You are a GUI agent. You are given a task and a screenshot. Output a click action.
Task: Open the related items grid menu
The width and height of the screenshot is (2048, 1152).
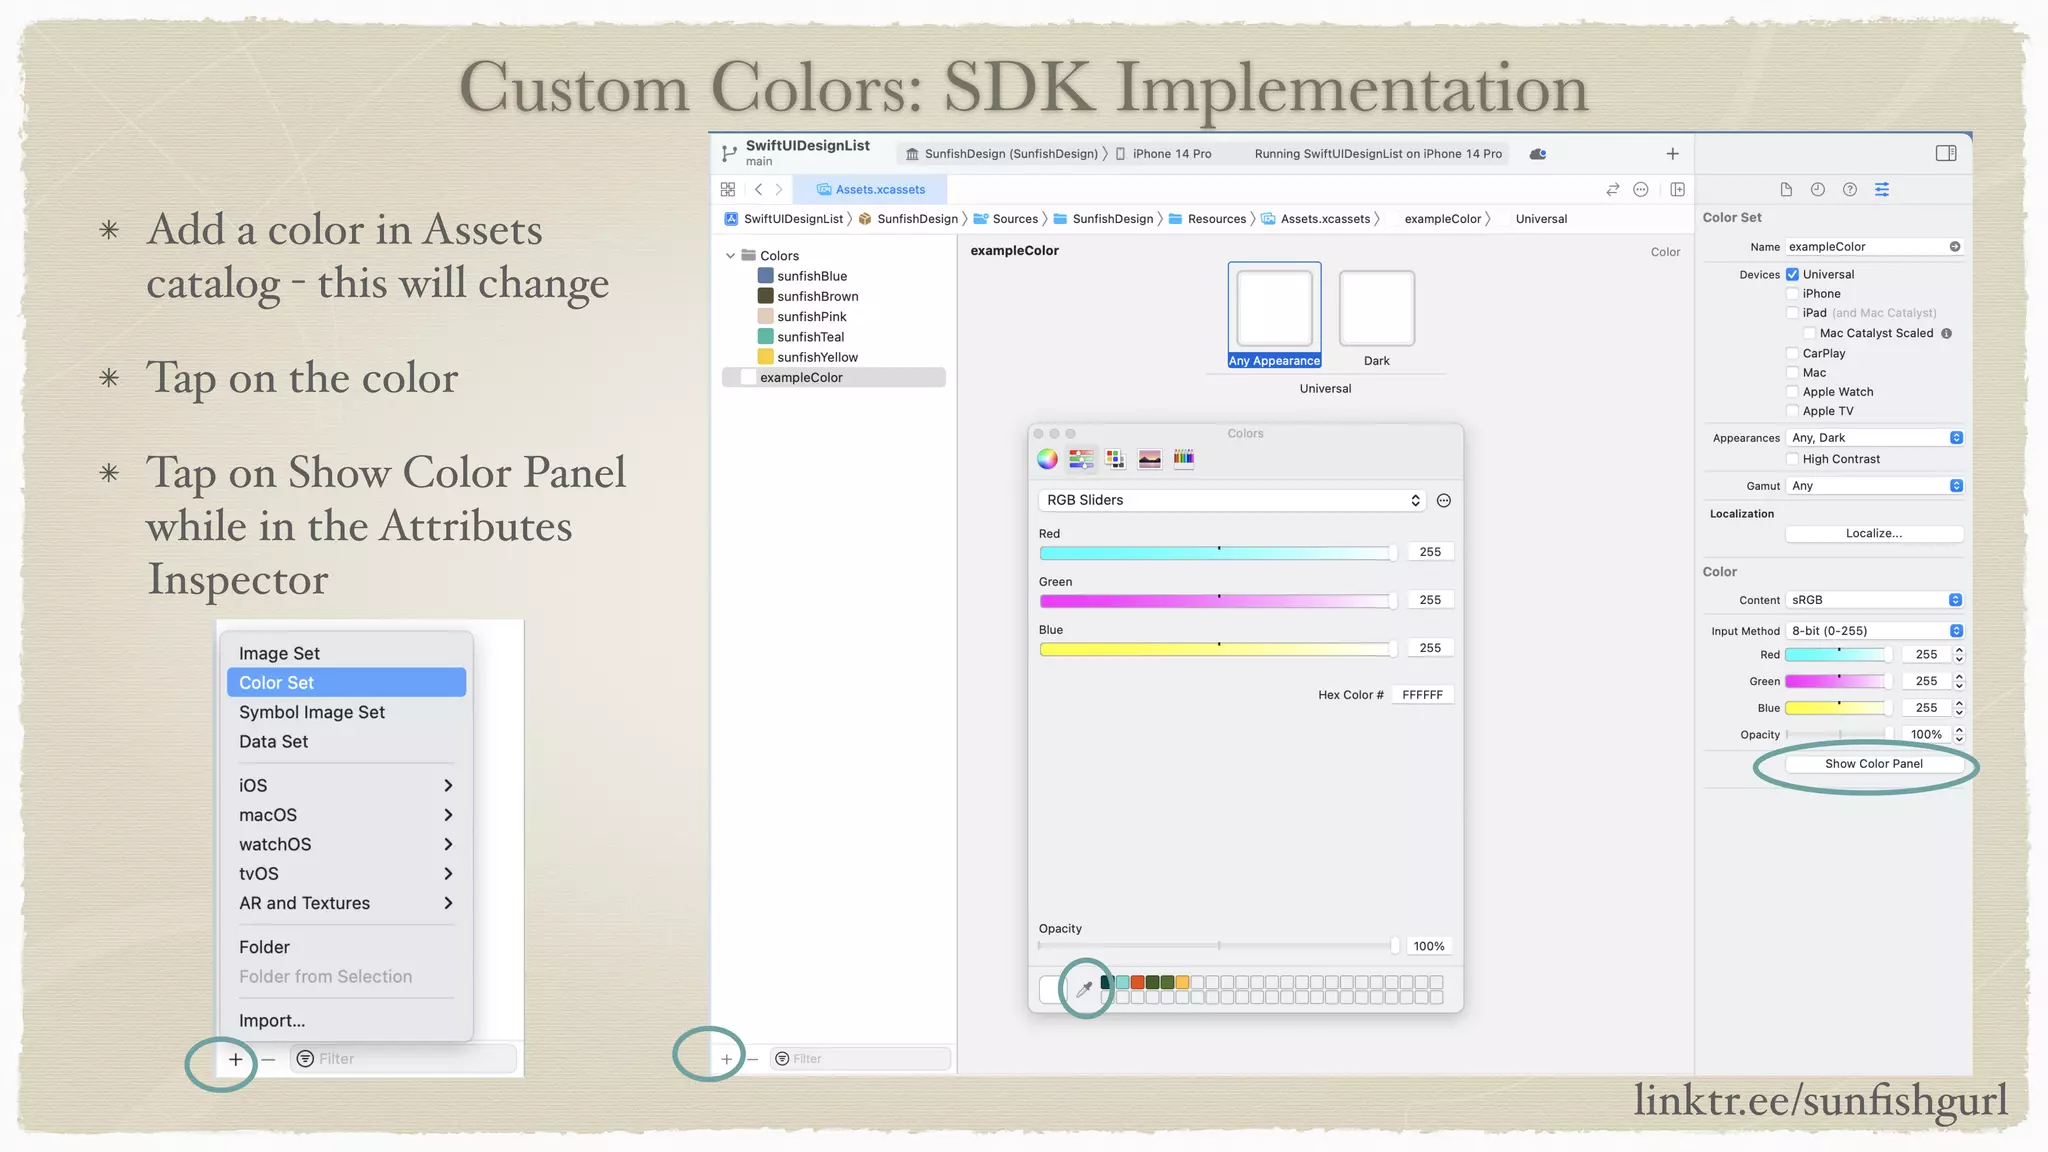click(x=728, y=189)
